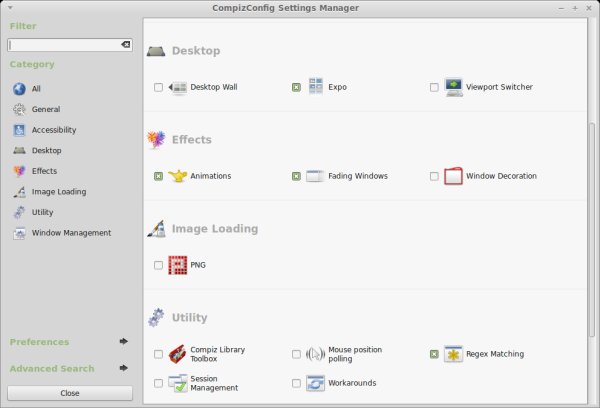This screenshot has width=600, height=408.
Task: Open the Session Management icon
Action: coord(178,383)
